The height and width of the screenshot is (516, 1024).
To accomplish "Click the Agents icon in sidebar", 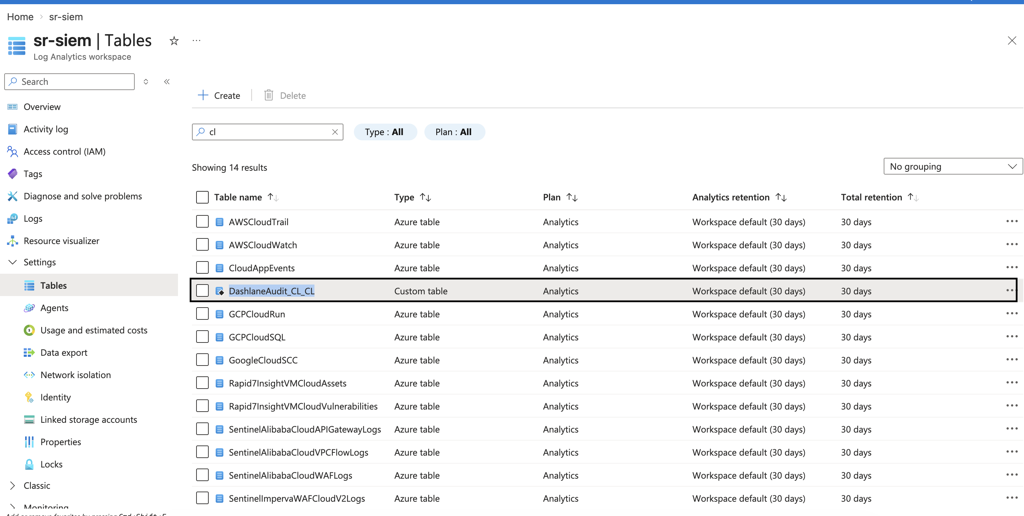I will click(29, 308).
